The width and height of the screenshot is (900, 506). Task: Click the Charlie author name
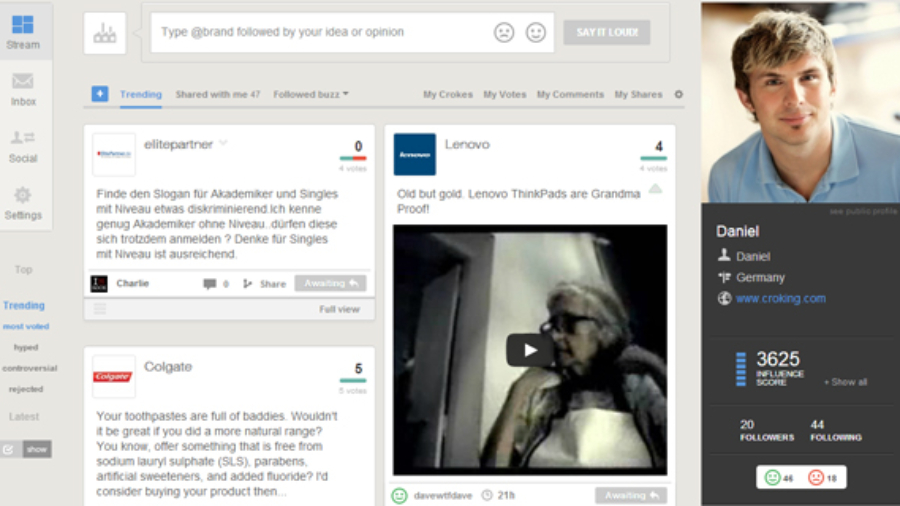tap(133, 283)
